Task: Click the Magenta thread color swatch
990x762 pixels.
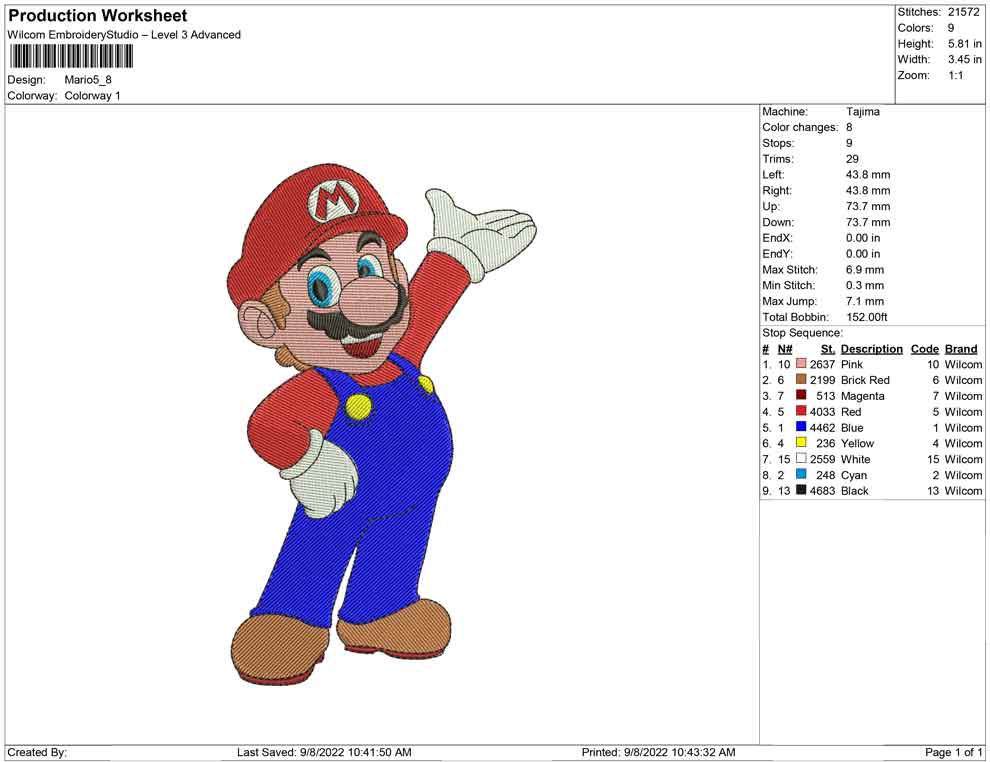Action: pyautogui.click(x=801, y=395)
